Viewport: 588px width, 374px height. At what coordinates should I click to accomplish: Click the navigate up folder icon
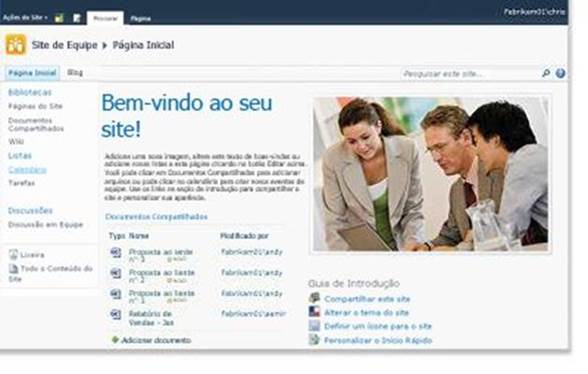click(x=59, y=18)
